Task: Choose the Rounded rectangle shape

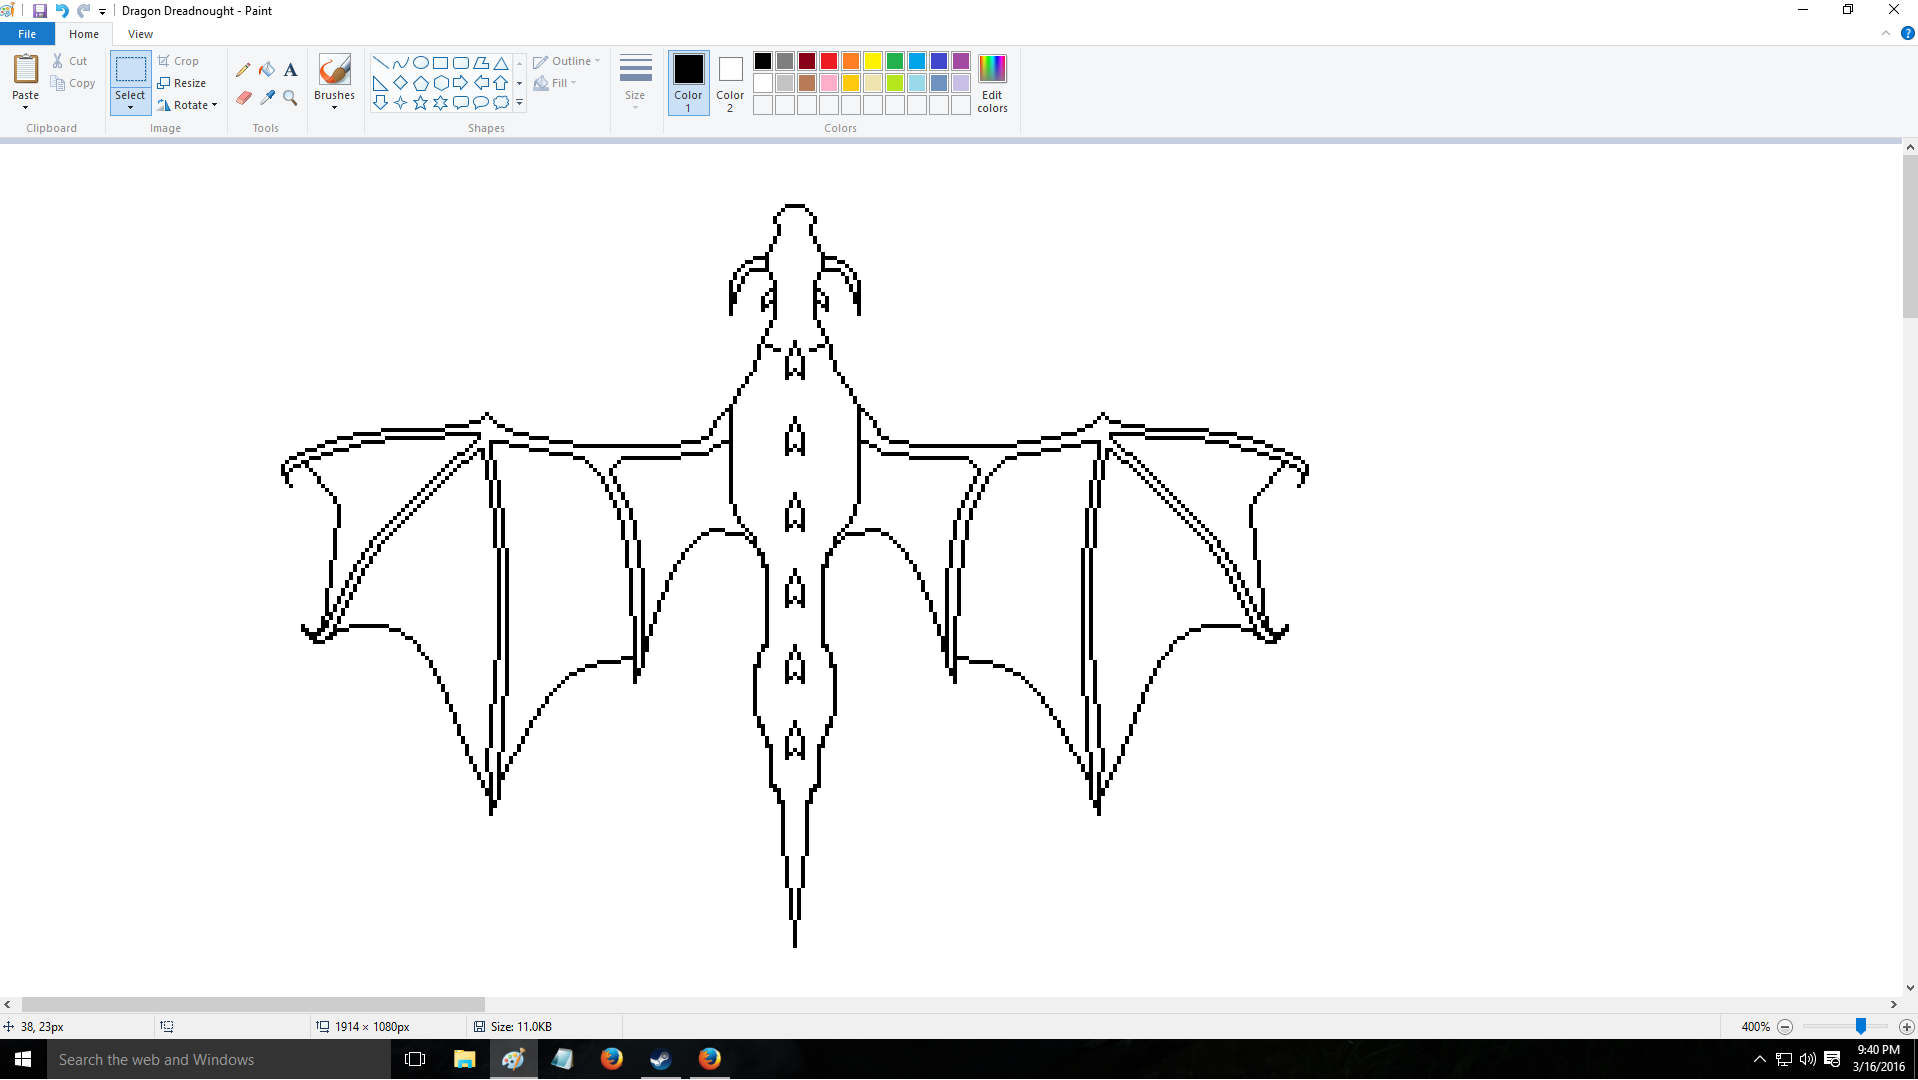Action: click(460, 62)
